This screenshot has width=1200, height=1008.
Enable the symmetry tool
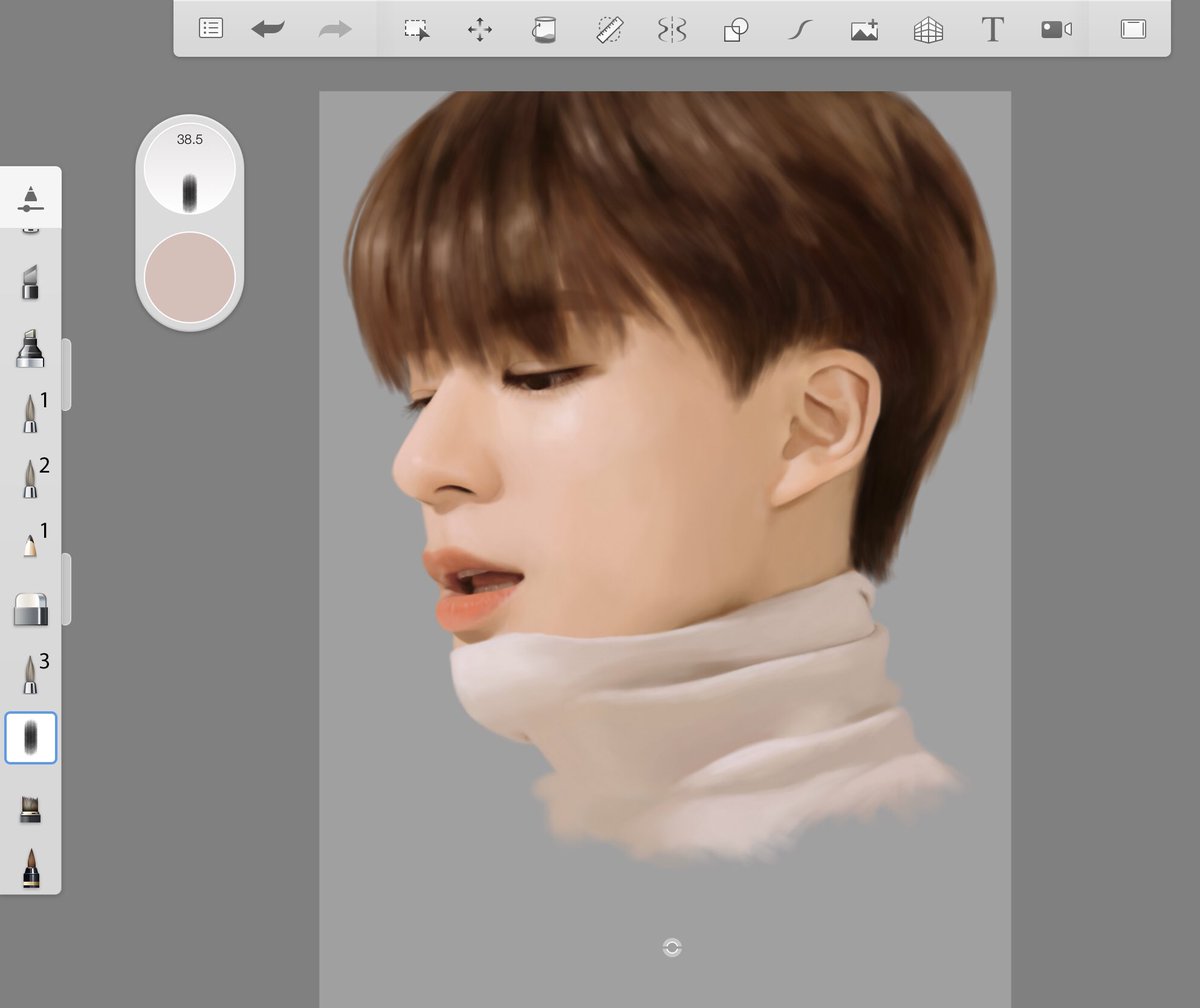tap(672, 30)
